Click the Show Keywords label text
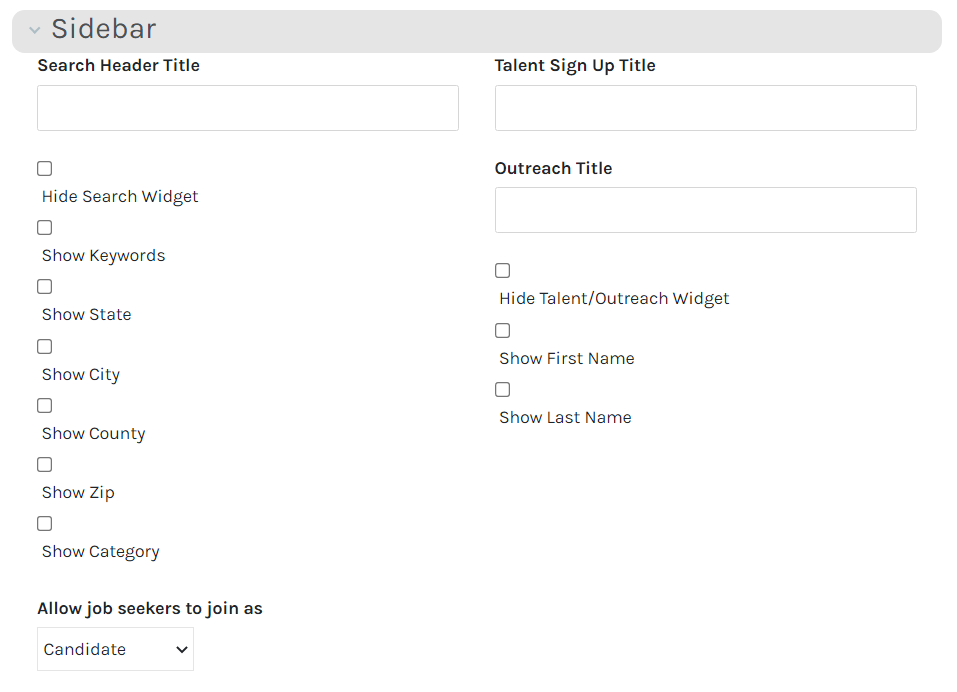 (x=103, y=256)
